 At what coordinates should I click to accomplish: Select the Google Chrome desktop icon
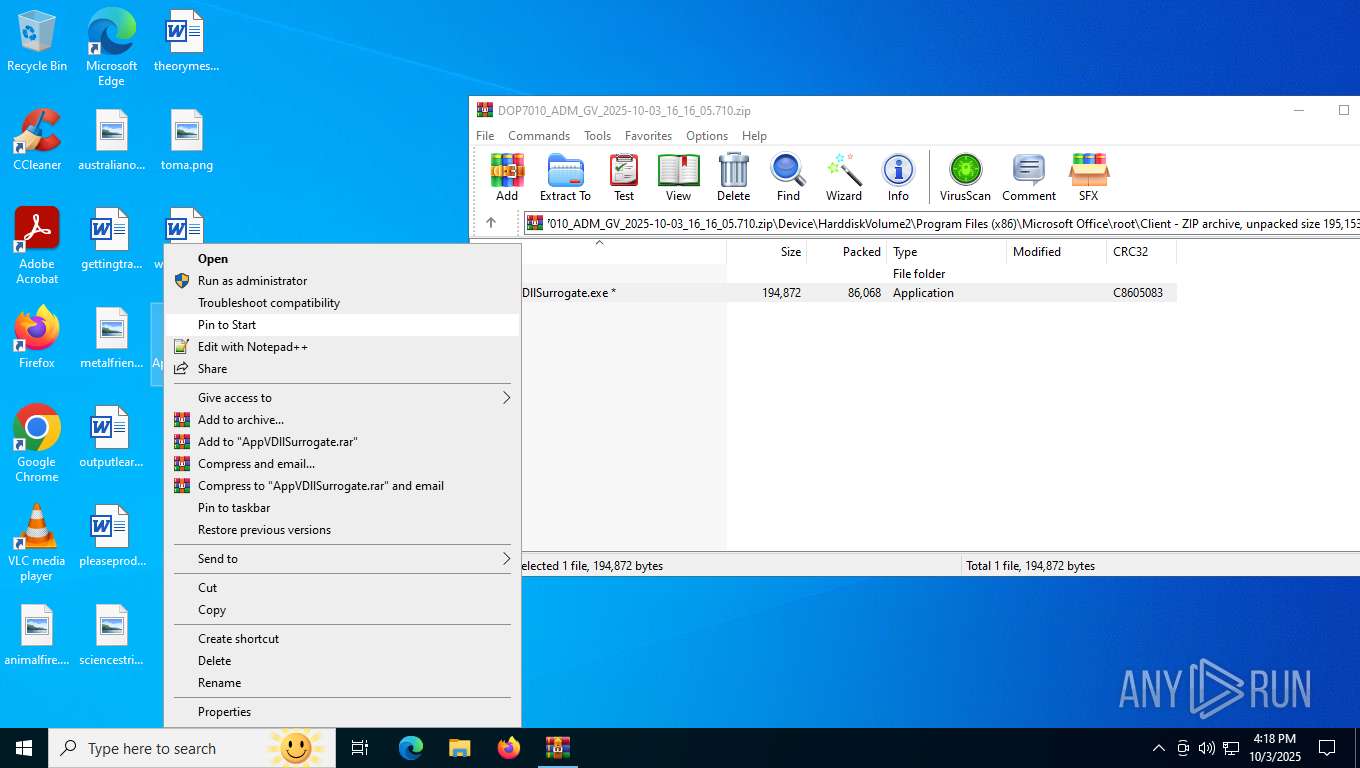(37, 444)
